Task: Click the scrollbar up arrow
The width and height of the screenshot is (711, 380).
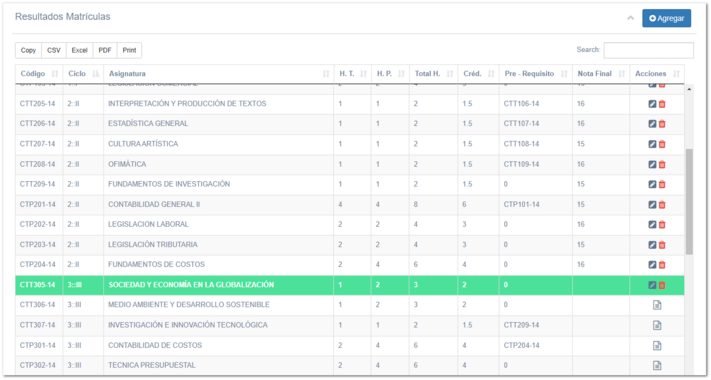Action: 689,89
